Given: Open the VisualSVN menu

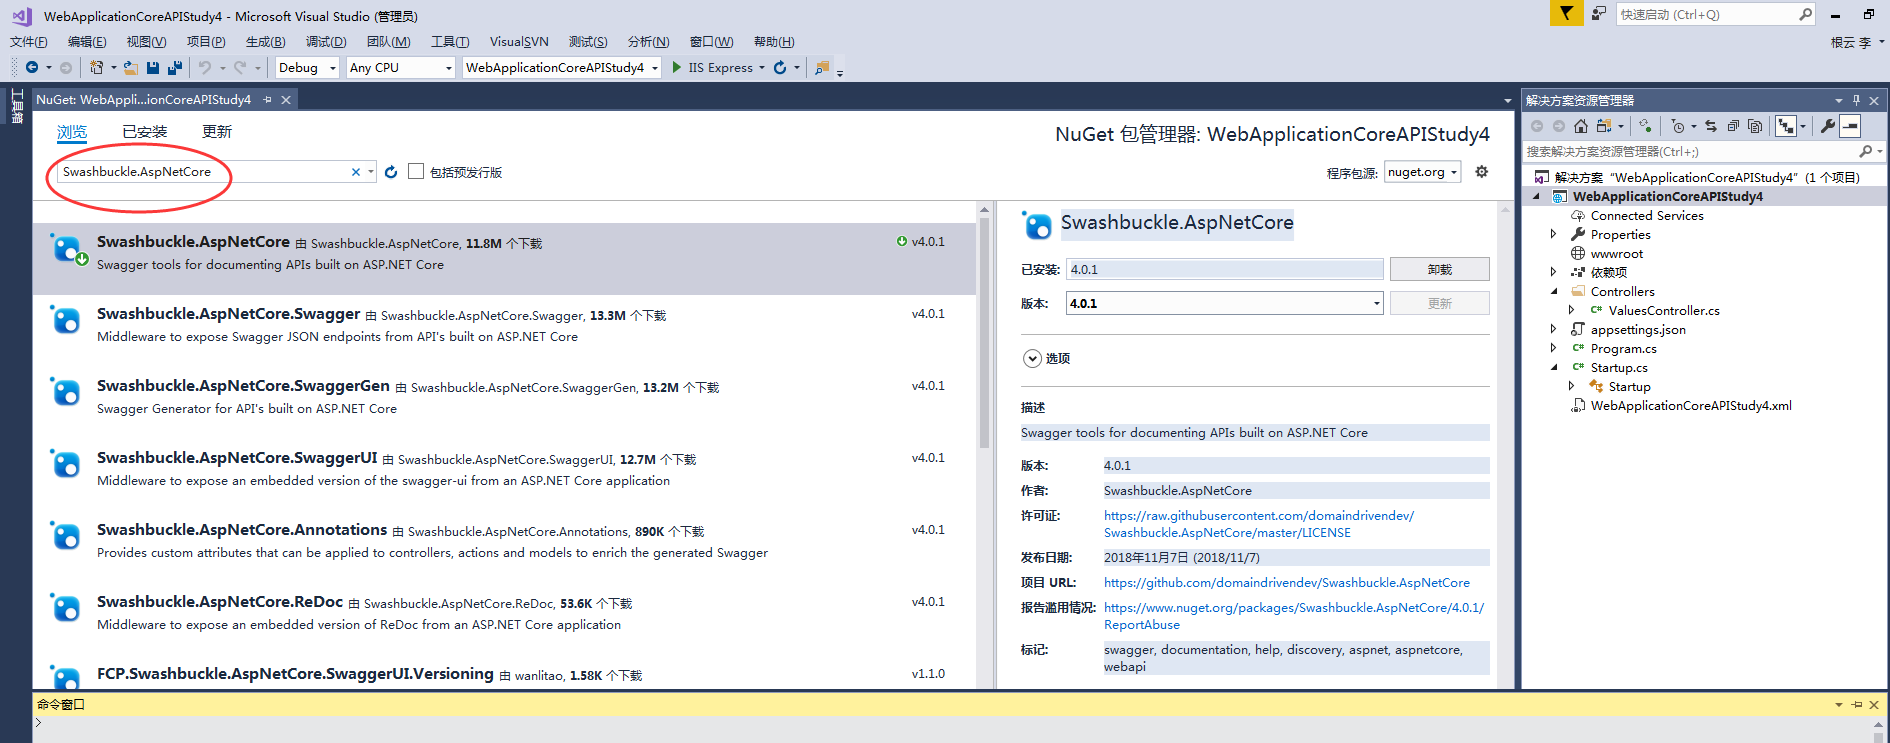Looking at the screenshot, I should pyautogui.click(x=519, y=41).
